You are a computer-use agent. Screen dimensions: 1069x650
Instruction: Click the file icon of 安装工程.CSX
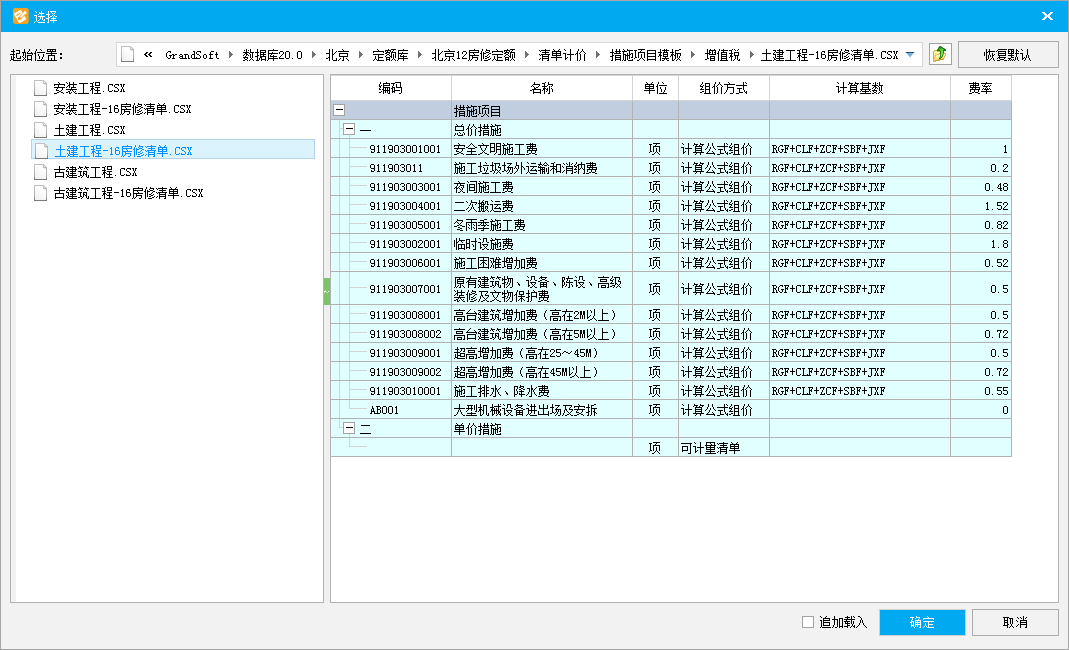pos(41,88)
